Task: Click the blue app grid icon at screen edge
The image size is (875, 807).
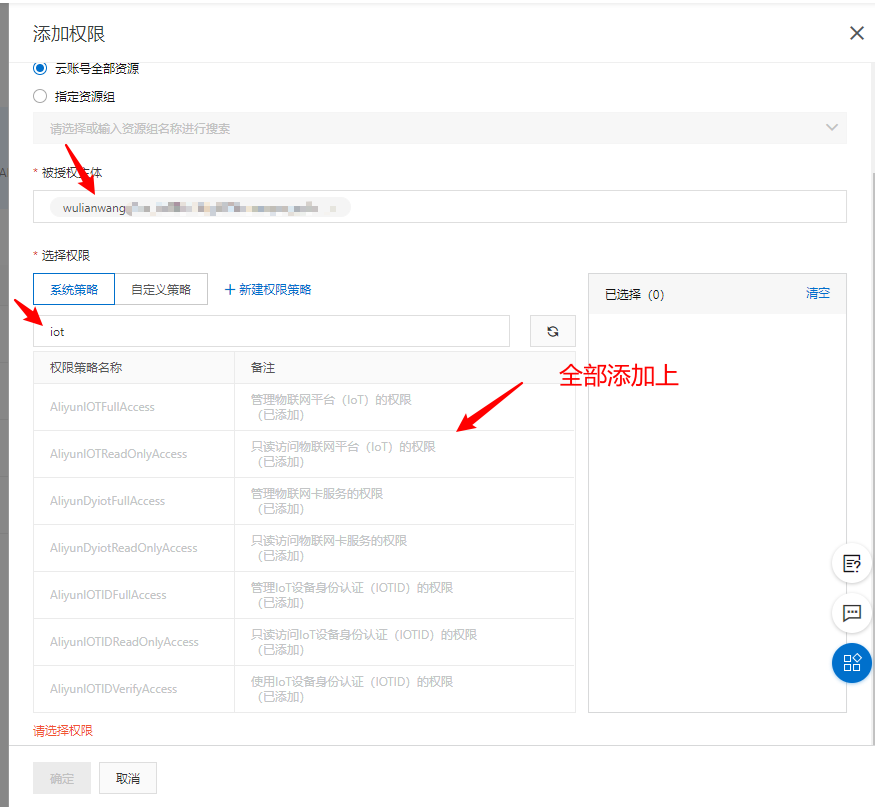Action: [851, 663]
